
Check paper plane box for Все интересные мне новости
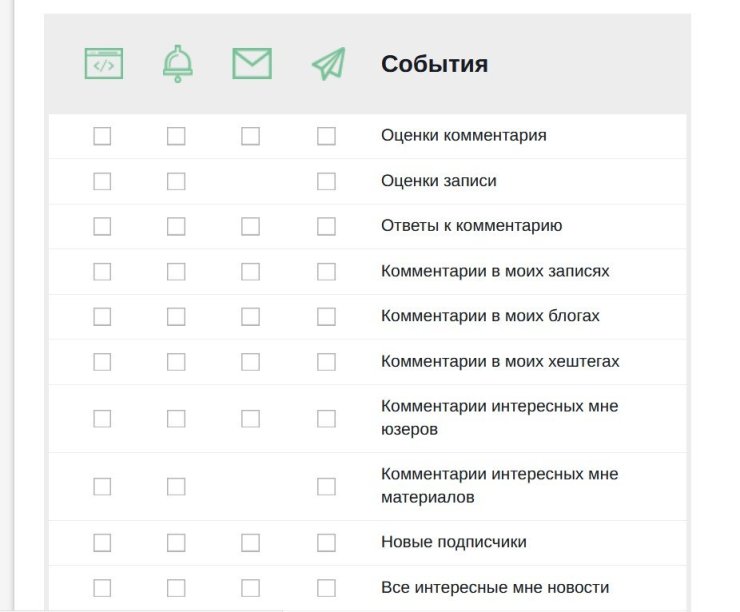tap(326, 588)
